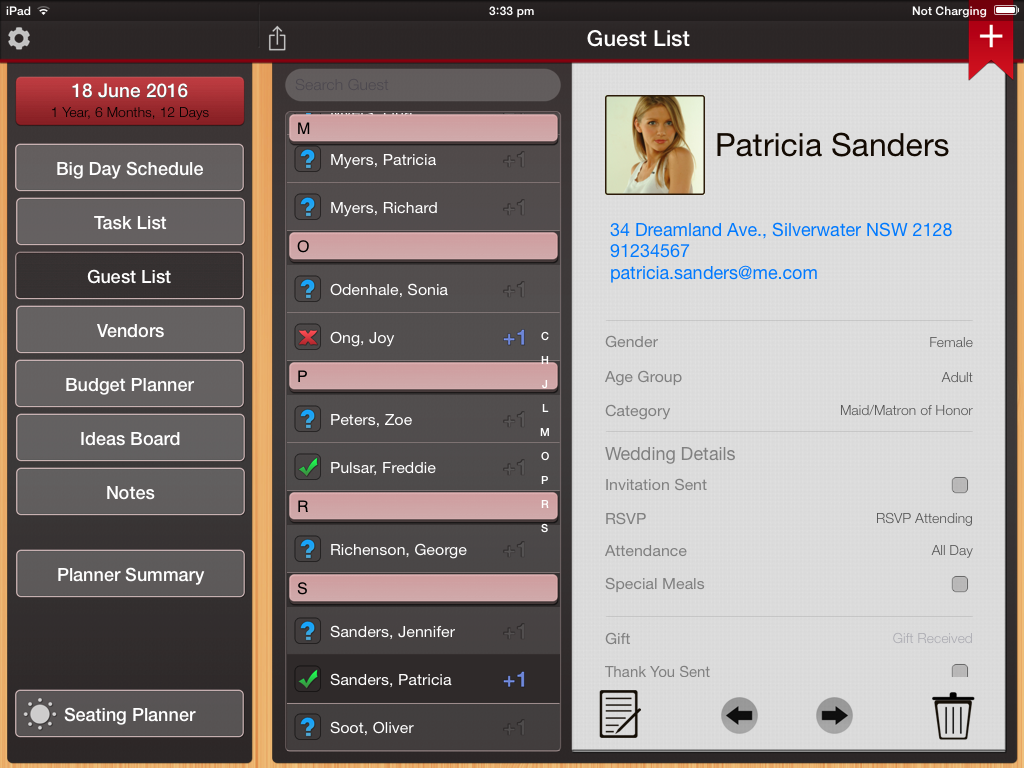Check the Special Meals checkbox
1024x768 pixels.
(959, 584)
